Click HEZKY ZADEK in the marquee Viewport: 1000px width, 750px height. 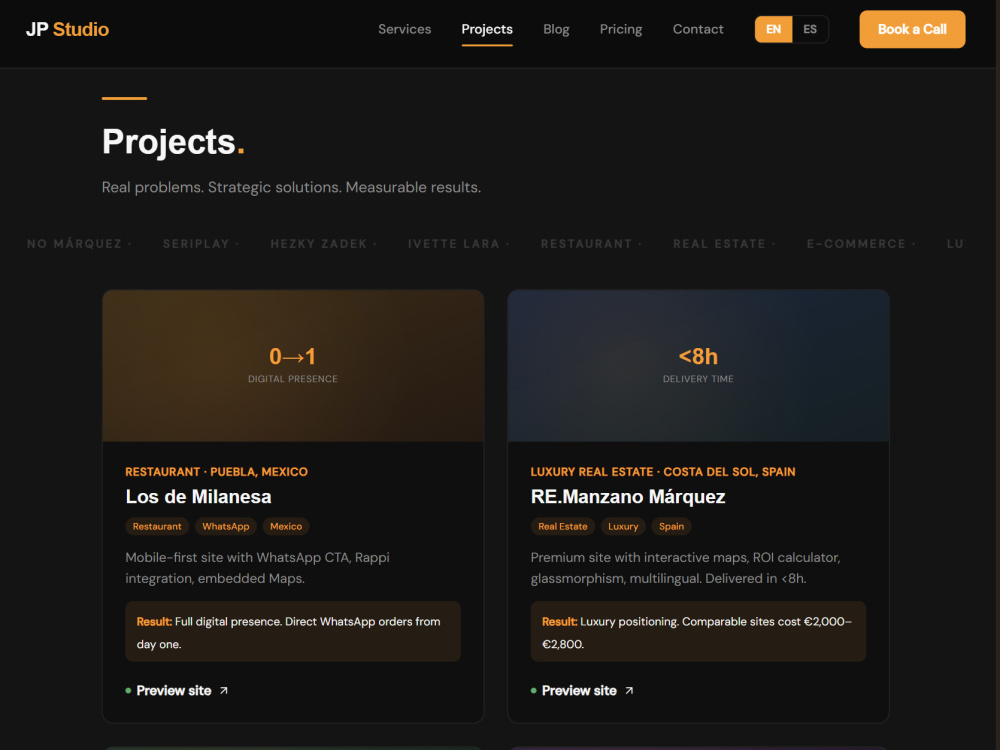click(x=319, y=244)
